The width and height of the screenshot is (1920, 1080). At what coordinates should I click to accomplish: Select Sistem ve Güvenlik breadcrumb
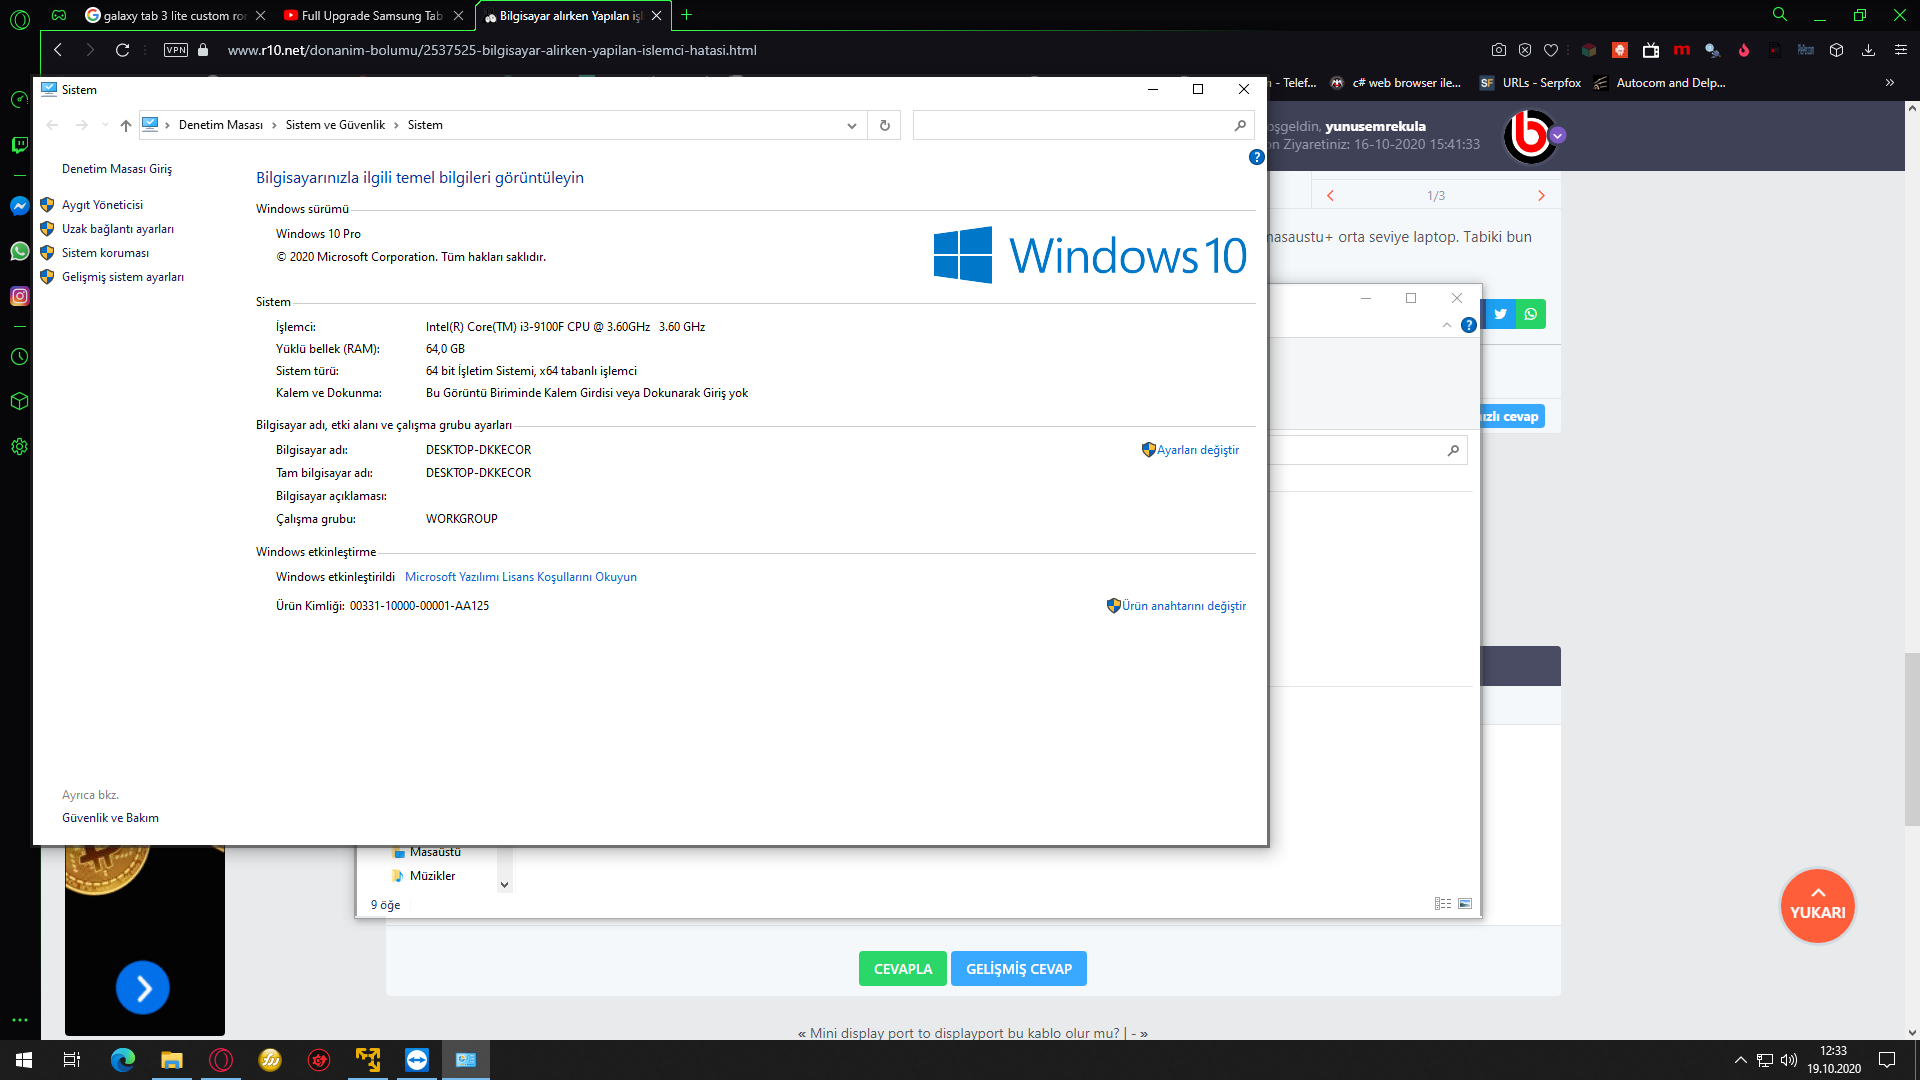tap(335, 125)
